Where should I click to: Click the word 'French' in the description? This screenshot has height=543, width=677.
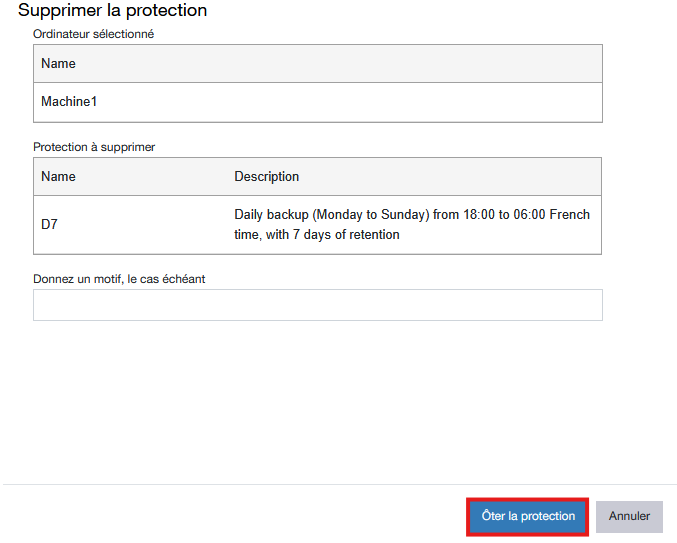click(x=571, y=215)
